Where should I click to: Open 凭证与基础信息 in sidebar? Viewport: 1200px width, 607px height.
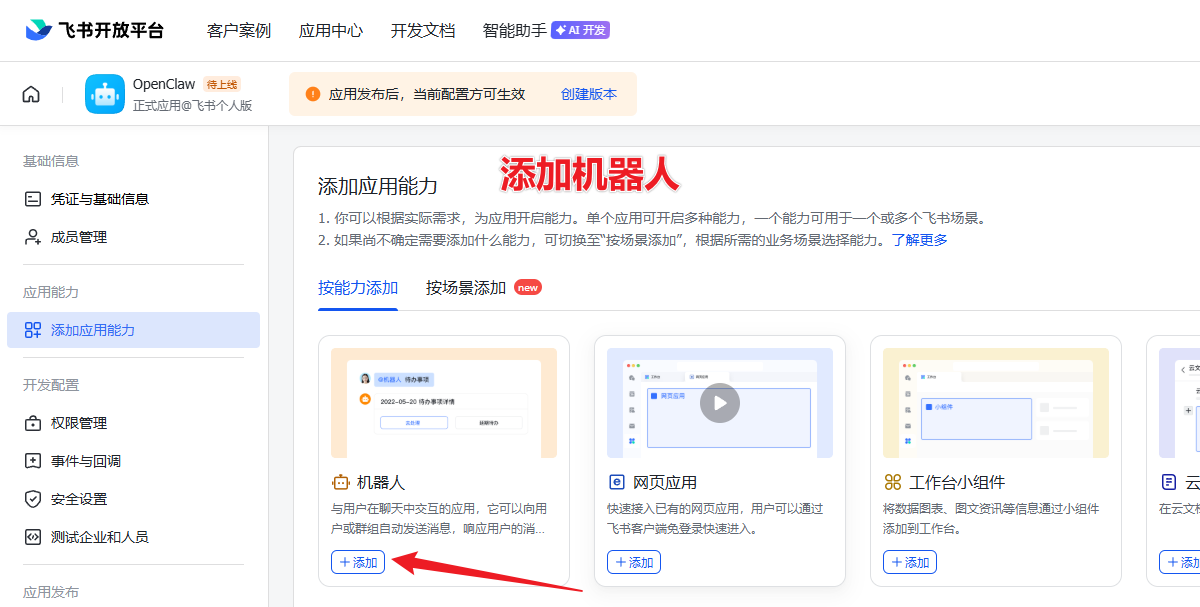[99, 199]
